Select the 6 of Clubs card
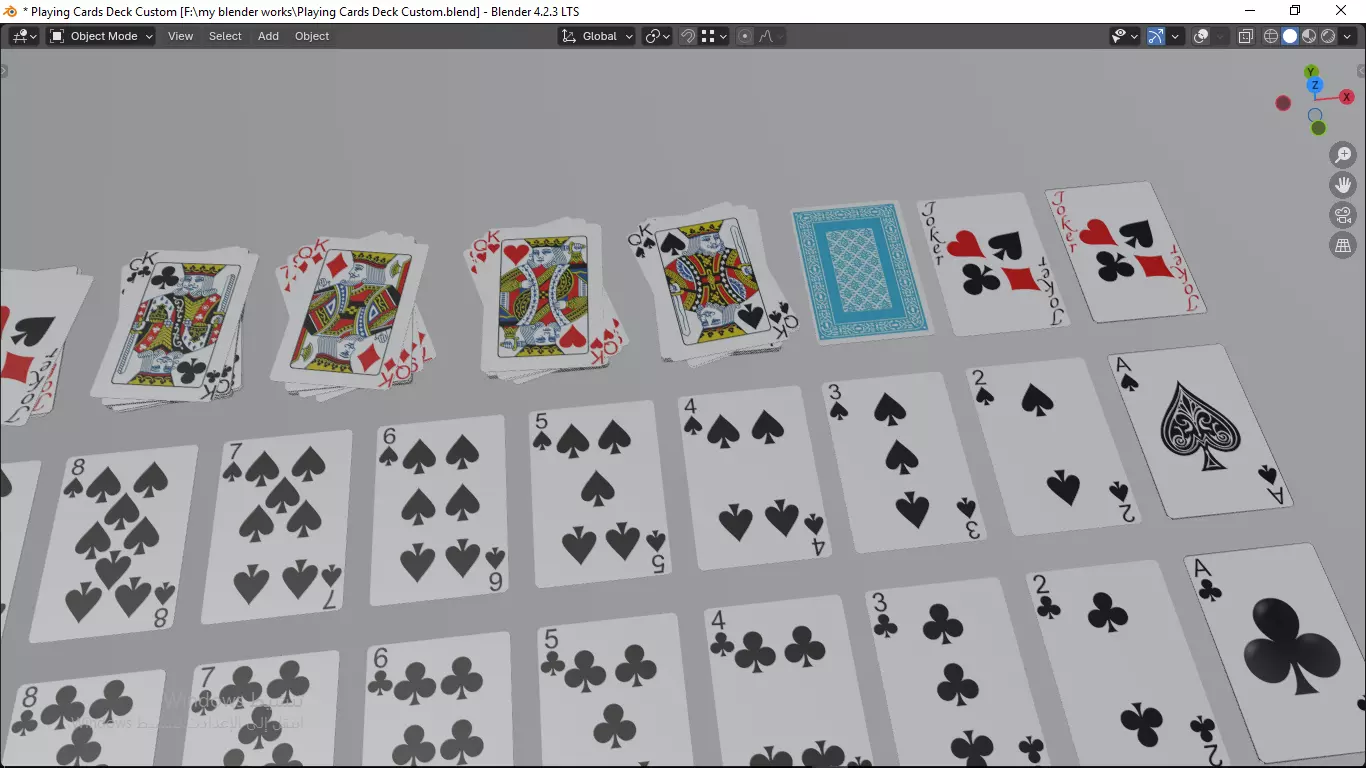The width and height of the screenshot is (1366, 768). (x=437, y=700)
